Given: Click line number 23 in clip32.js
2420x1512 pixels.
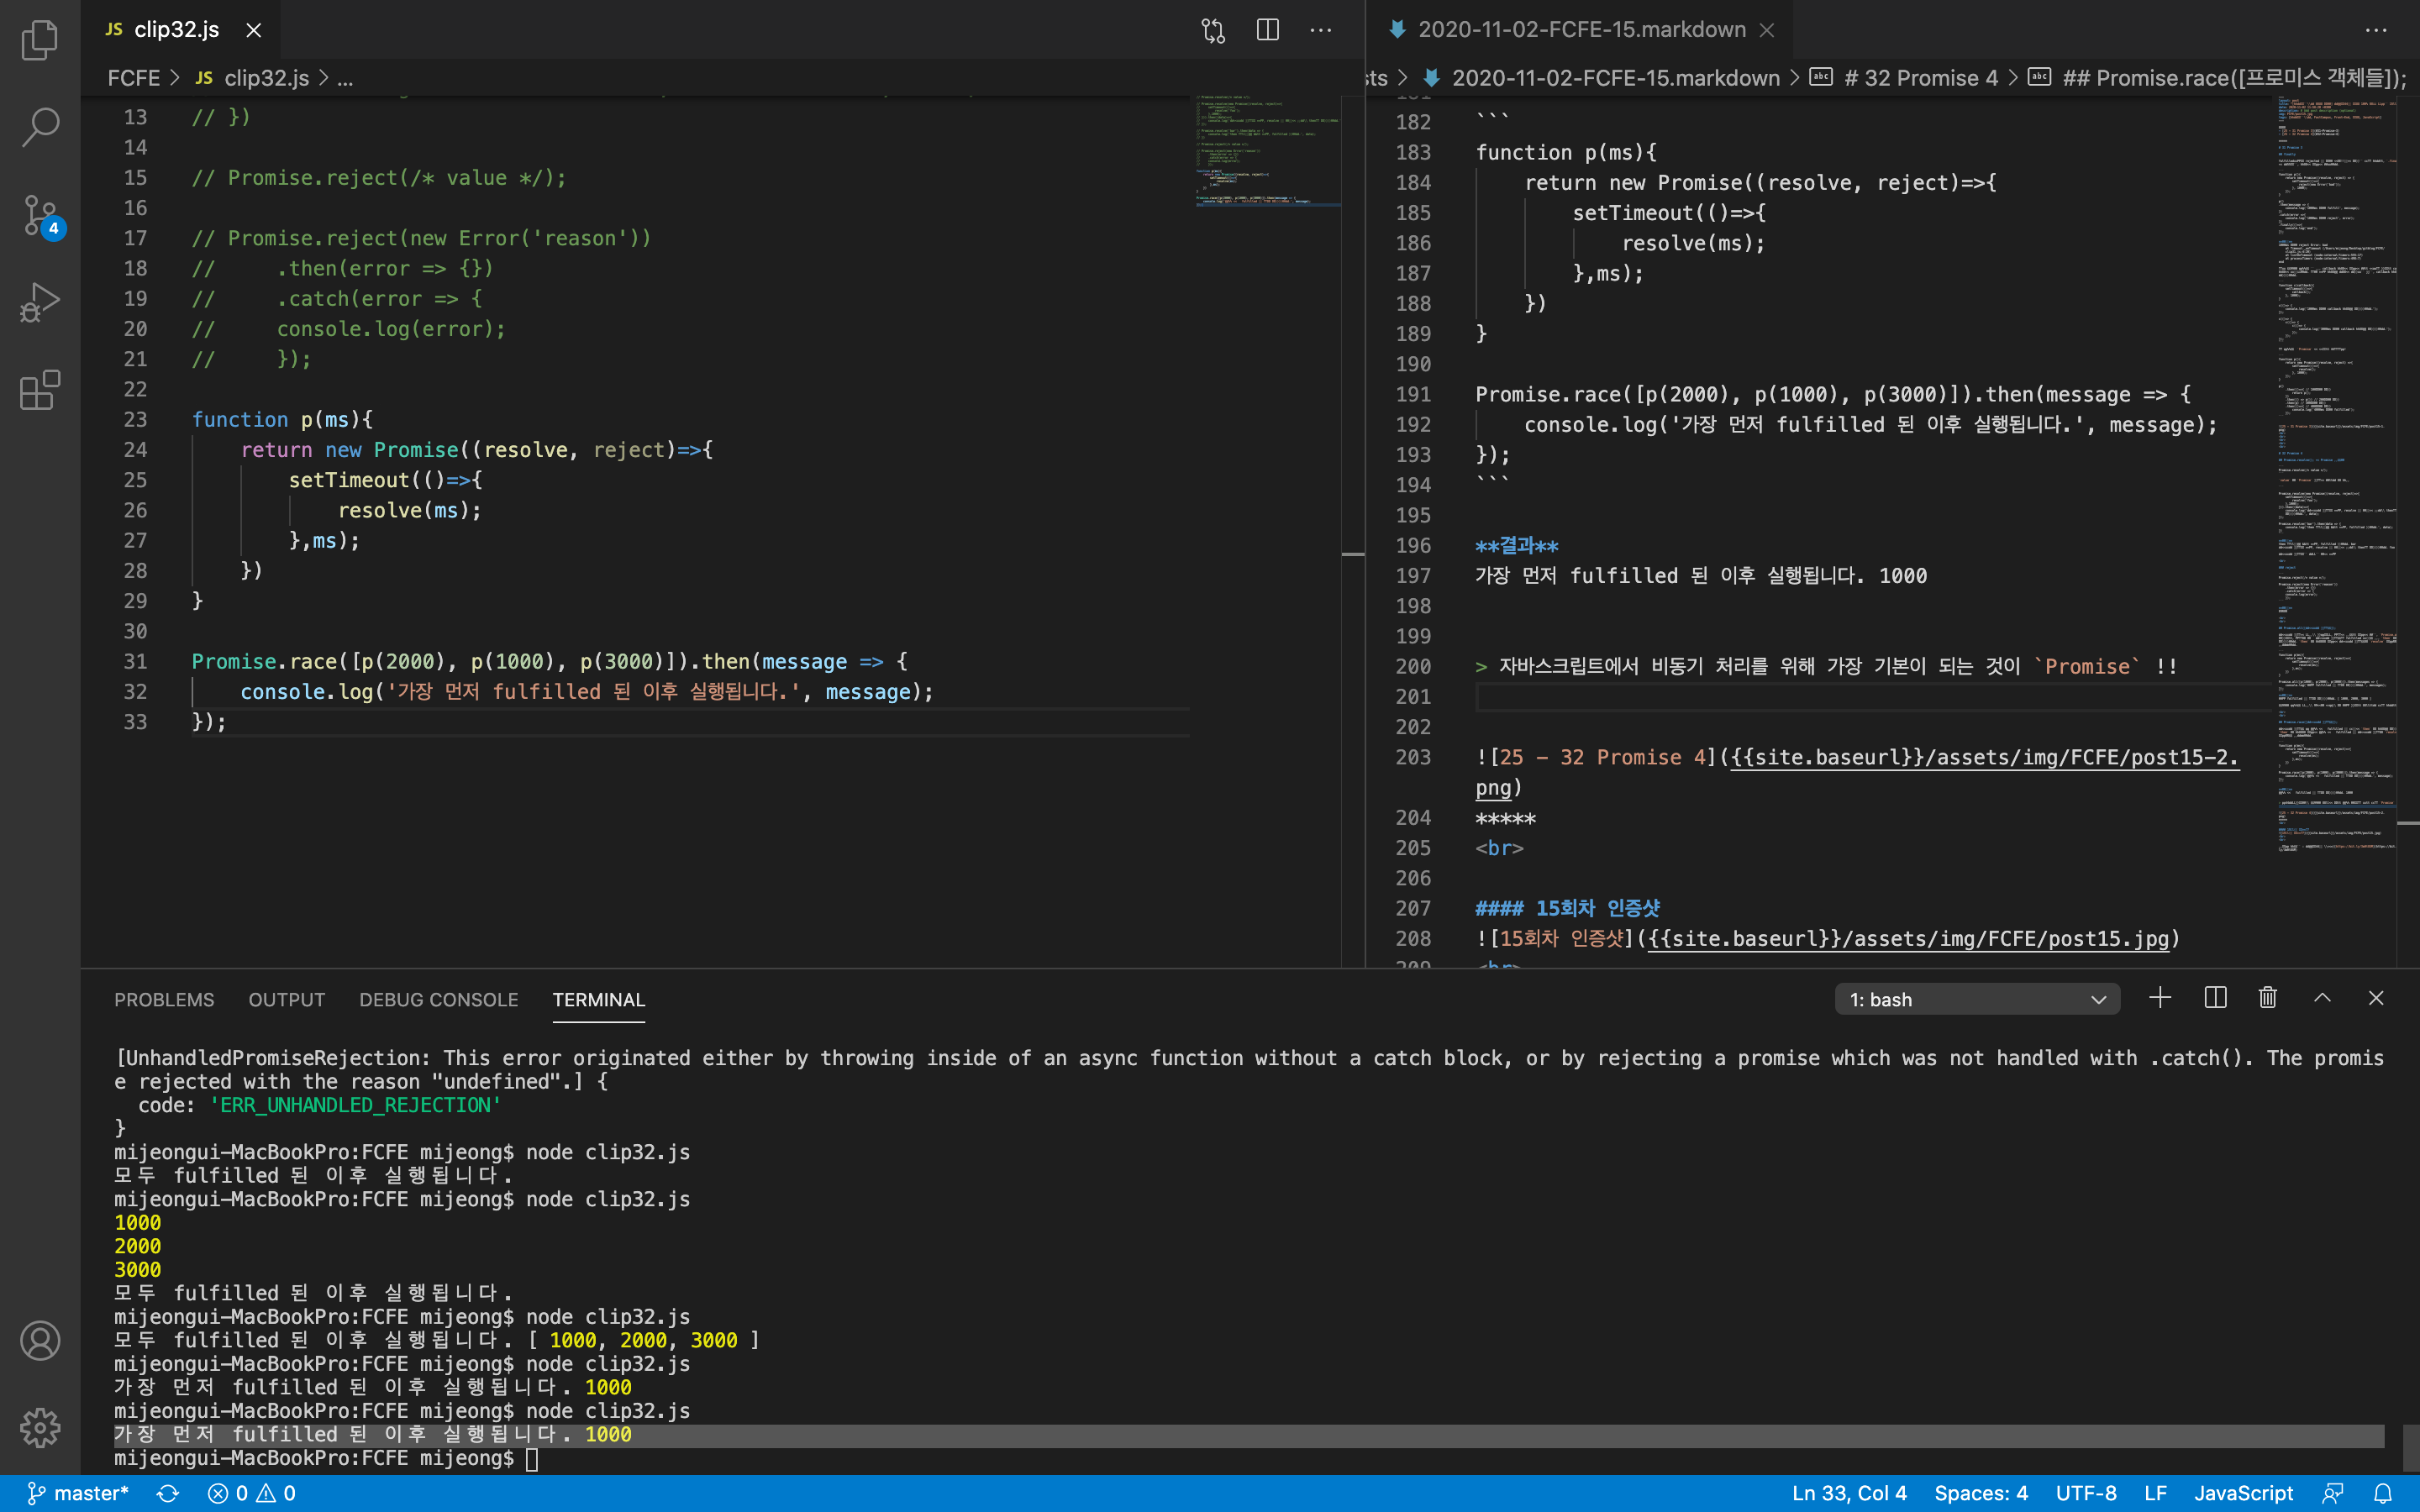Looking at the screenshot, I should tap(135, 420).
